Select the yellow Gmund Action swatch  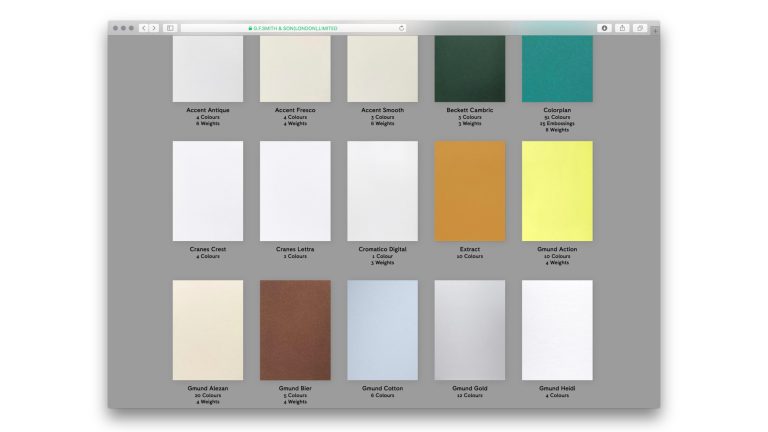coord(557,191)
